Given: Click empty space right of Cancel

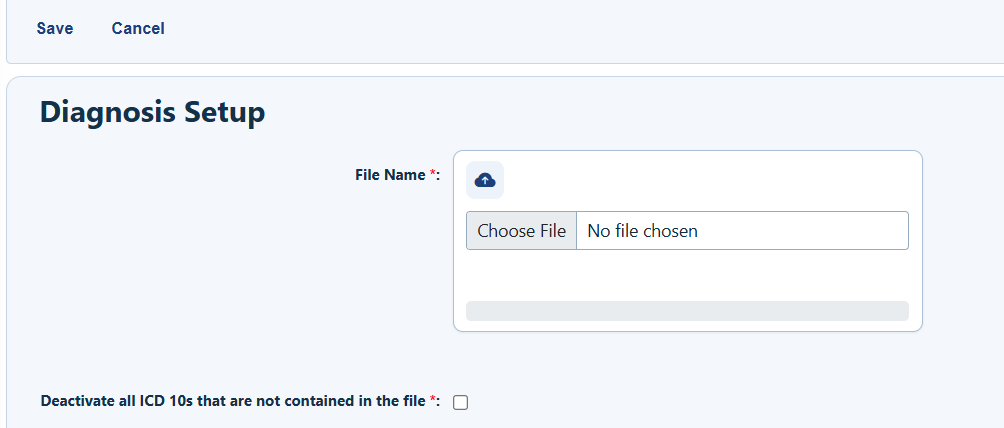Looking at the screenshot, I should click(576, 29).
